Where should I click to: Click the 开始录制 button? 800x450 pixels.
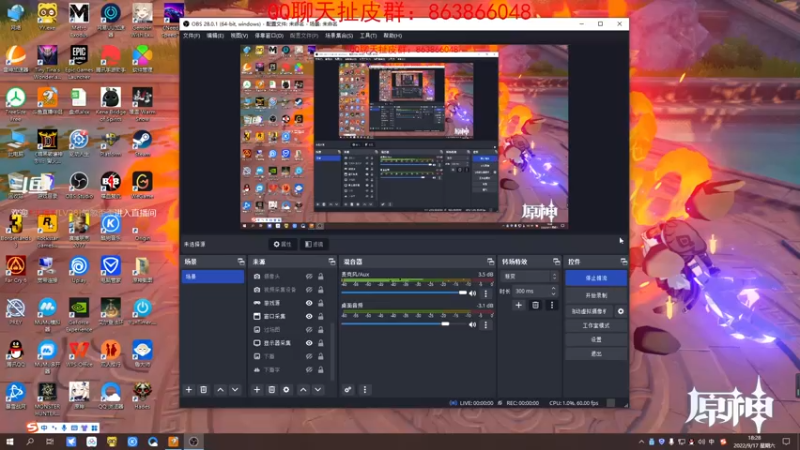click(596, 295)
